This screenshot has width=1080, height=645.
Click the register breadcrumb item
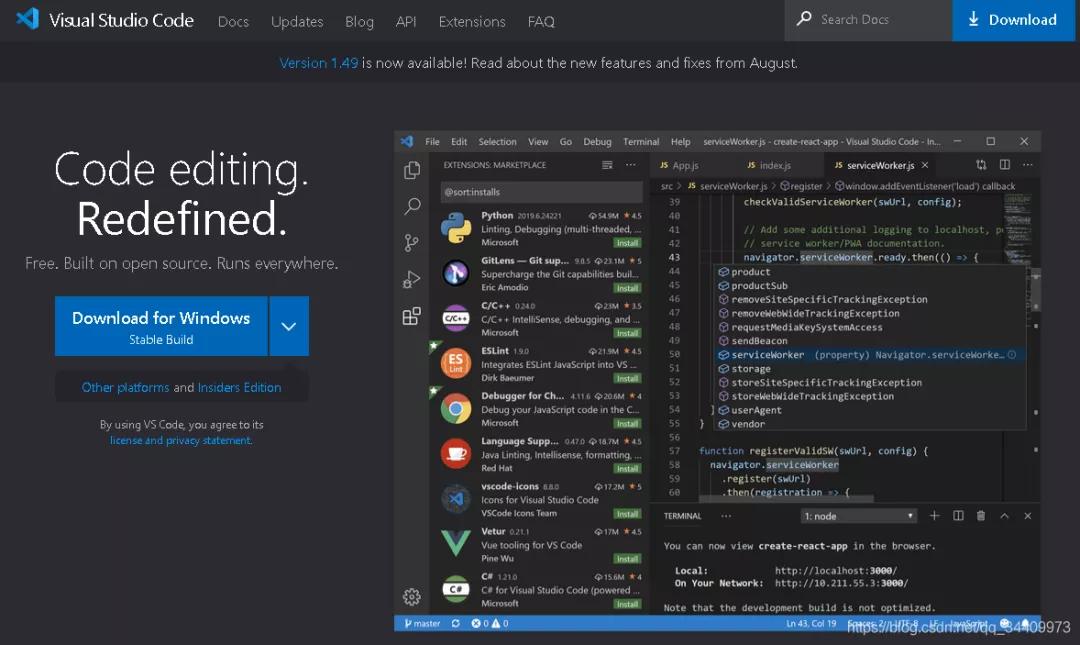[x=802, y=186]
